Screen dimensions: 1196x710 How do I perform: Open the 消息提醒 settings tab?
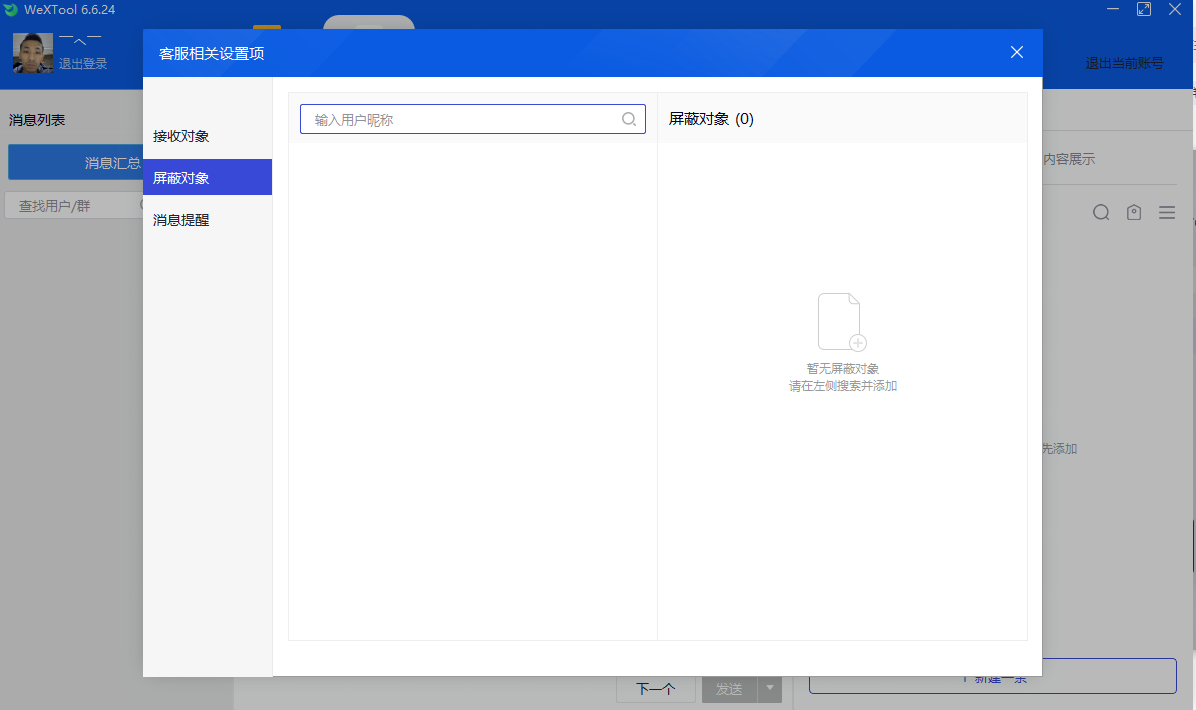pos(181,220)
